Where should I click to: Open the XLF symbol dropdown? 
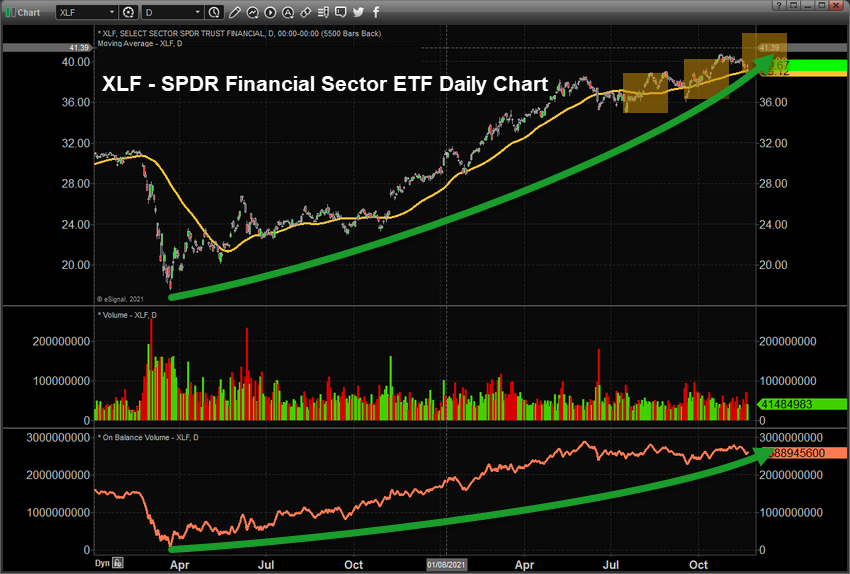87,12
